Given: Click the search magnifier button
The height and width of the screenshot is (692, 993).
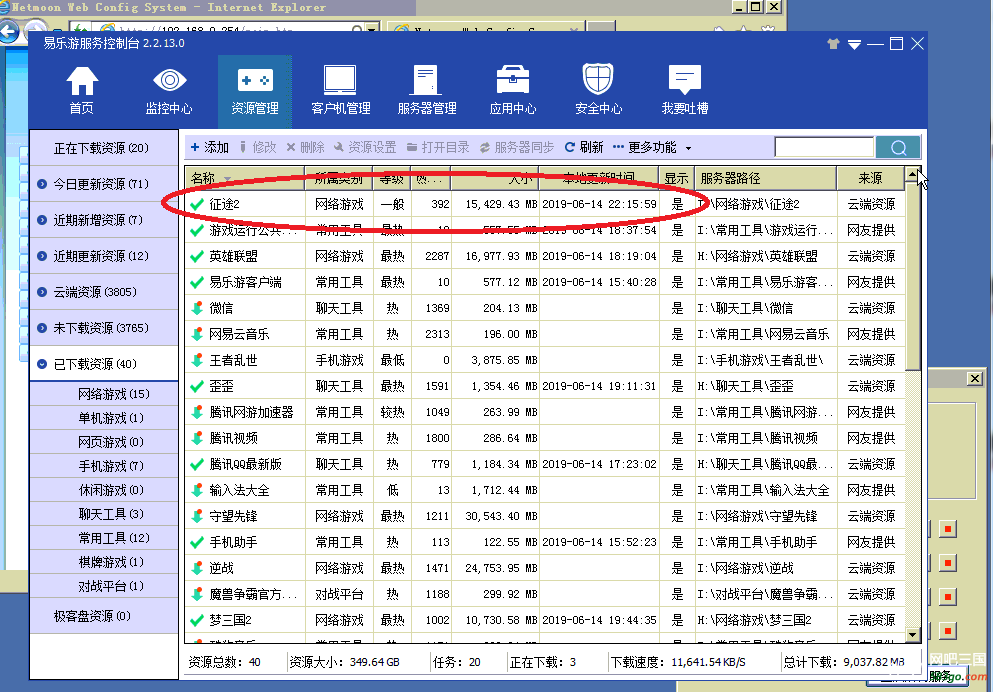Looking at the screenshot, I should 898,148.
